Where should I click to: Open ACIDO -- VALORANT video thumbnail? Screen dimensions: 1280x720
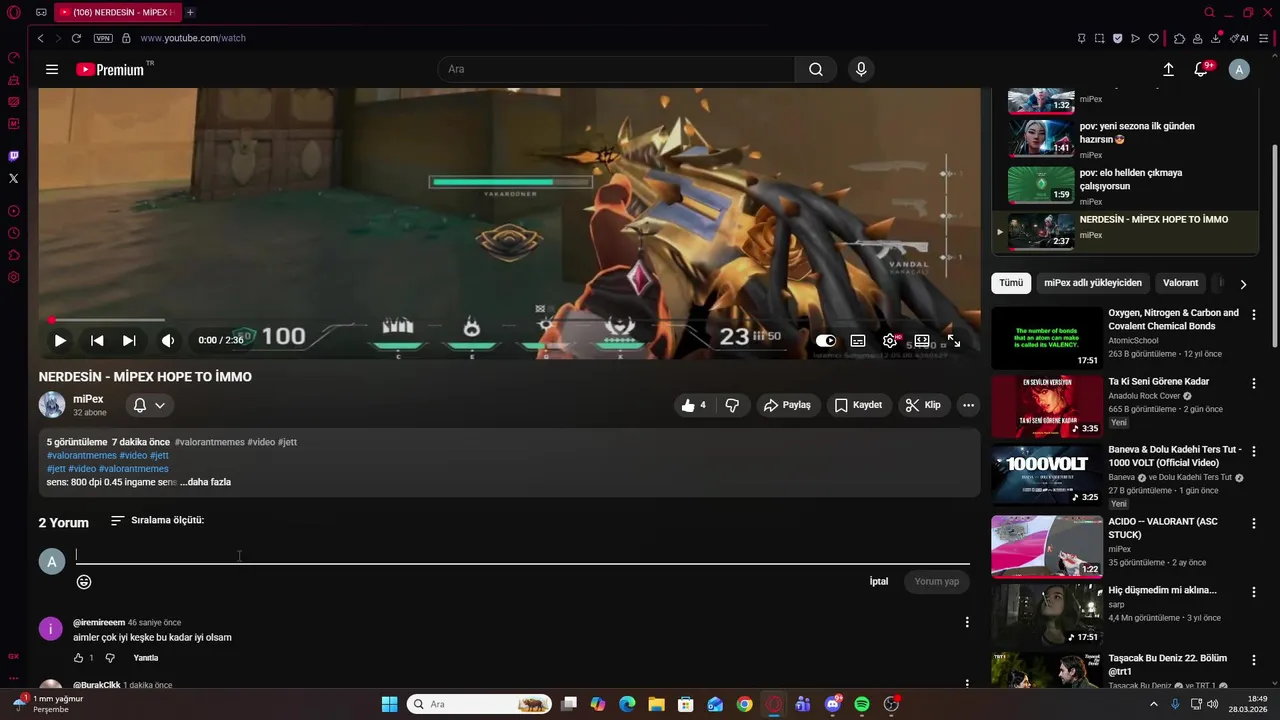[1047, 547]
